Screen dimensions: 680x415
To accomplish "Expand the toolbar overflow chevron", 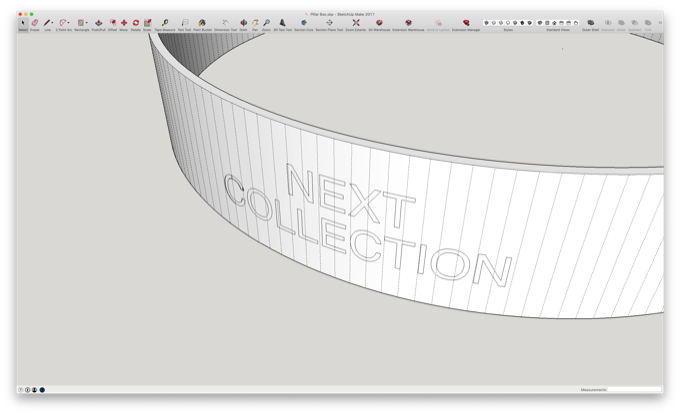I will click(x=660, y=23).
